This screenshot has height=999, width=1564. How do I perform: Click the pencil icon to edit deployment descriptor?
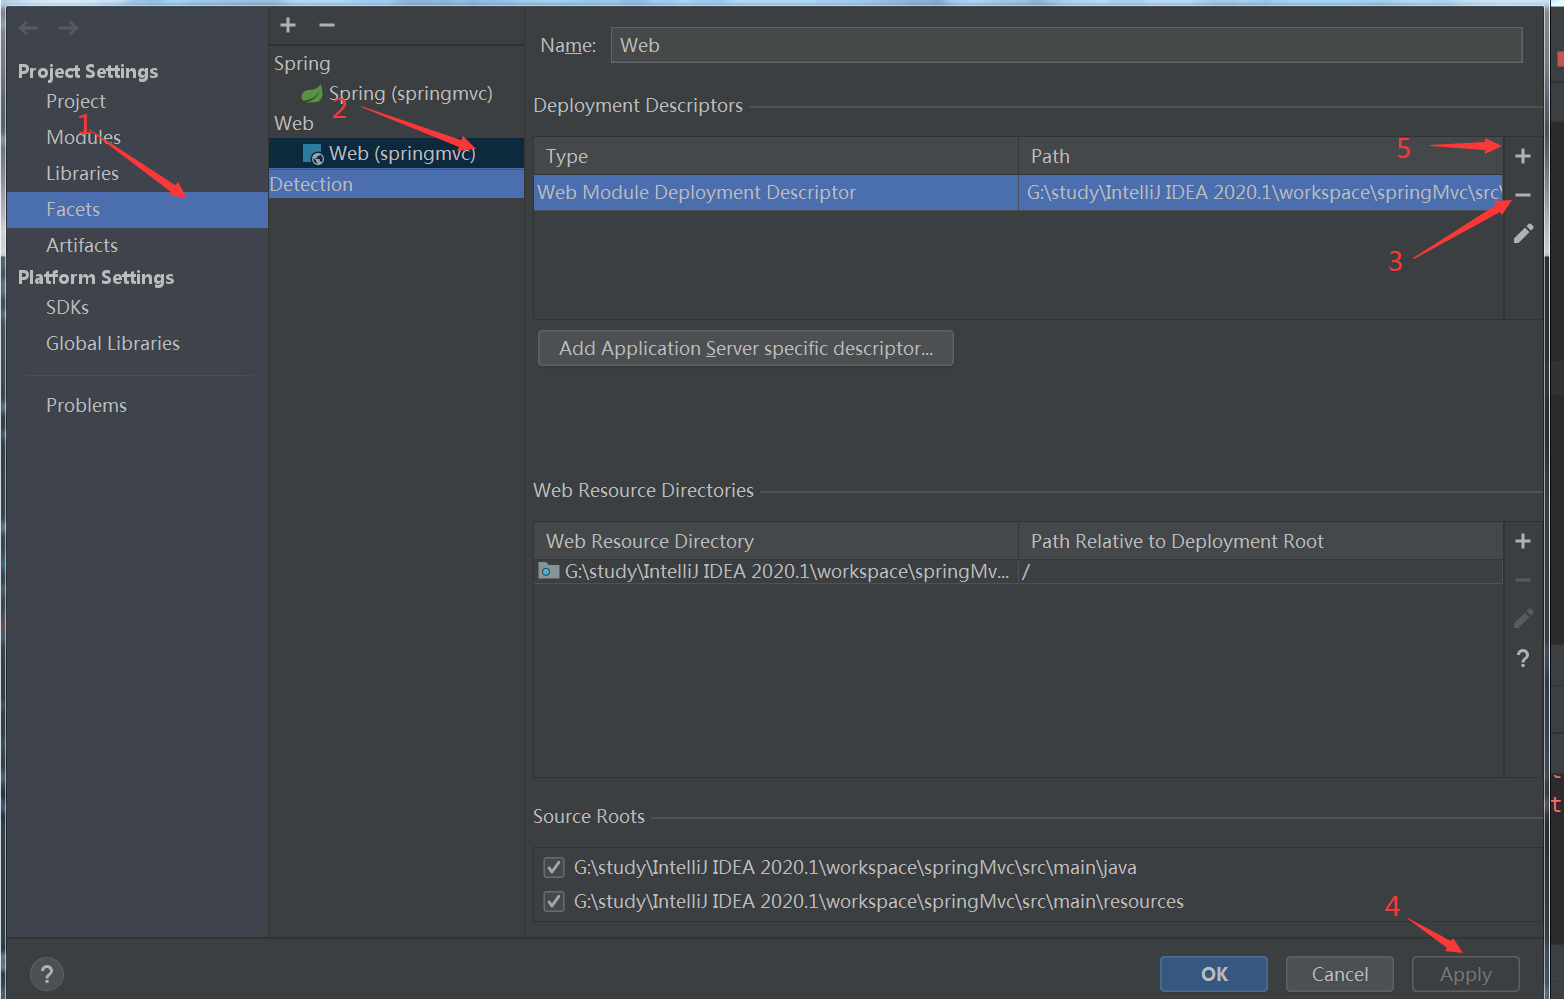pos(1522,233)
